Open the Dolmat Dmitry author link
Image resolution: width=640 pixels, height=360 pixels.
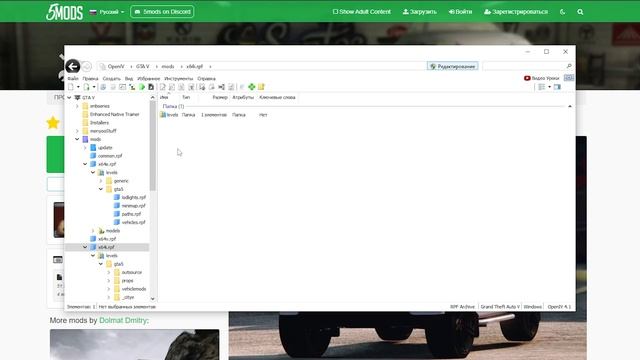click(123, 320)
